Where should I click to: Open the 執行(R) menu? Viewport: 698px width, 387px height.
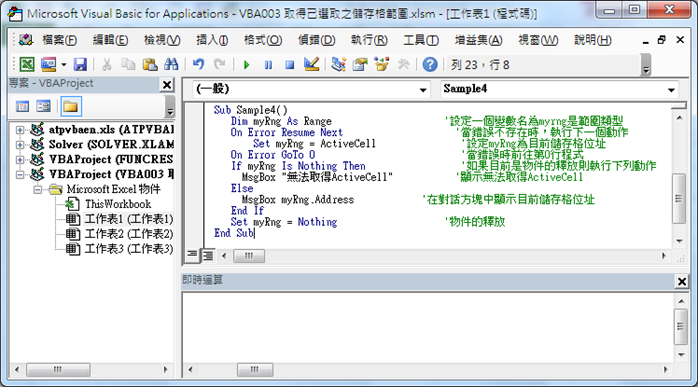tap(369, 40)
